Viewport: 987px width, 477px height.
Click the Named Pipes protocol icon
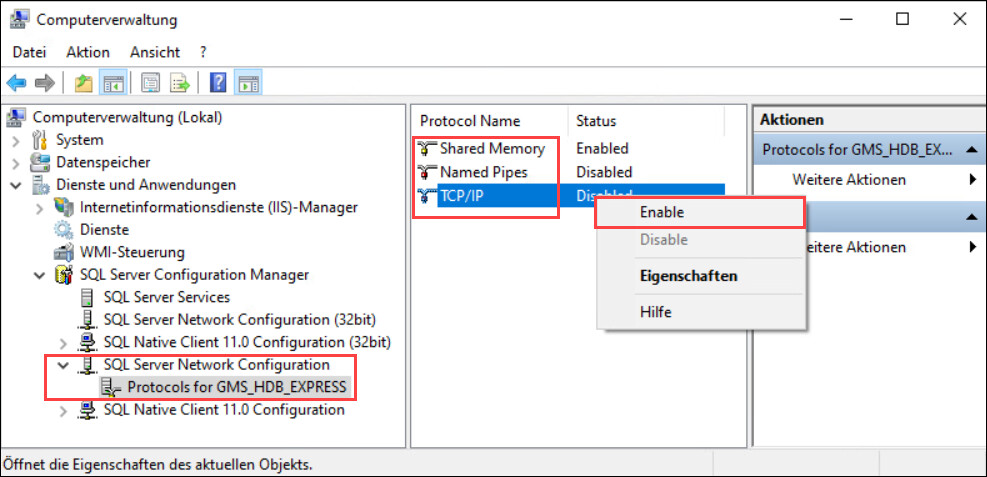coord(428,172)
